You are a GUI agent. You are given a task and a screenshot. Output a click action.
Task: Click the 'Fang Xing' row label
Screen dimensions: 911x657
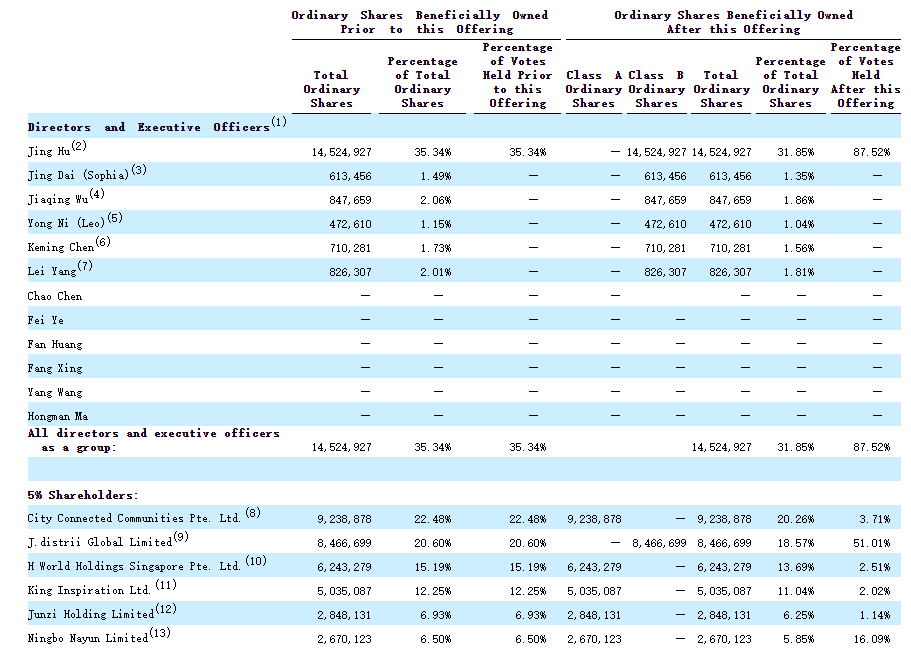point(55,368)
